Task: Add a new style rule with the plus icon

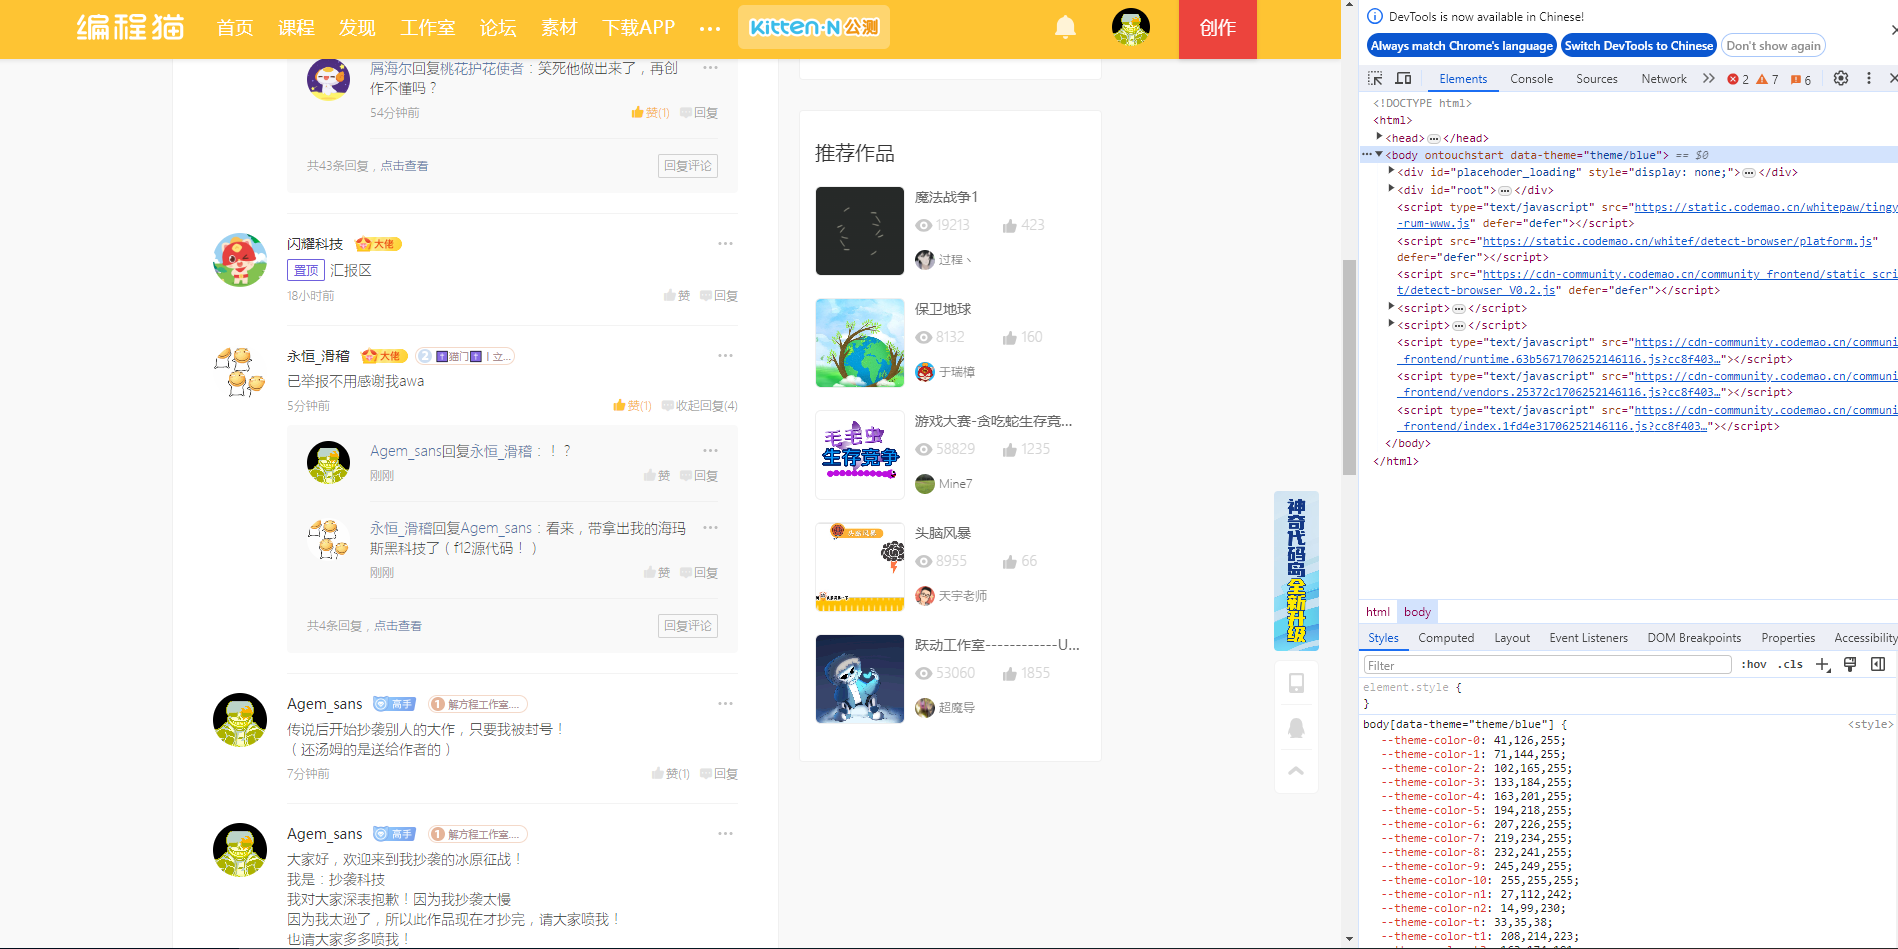Action: [1823, 665]
